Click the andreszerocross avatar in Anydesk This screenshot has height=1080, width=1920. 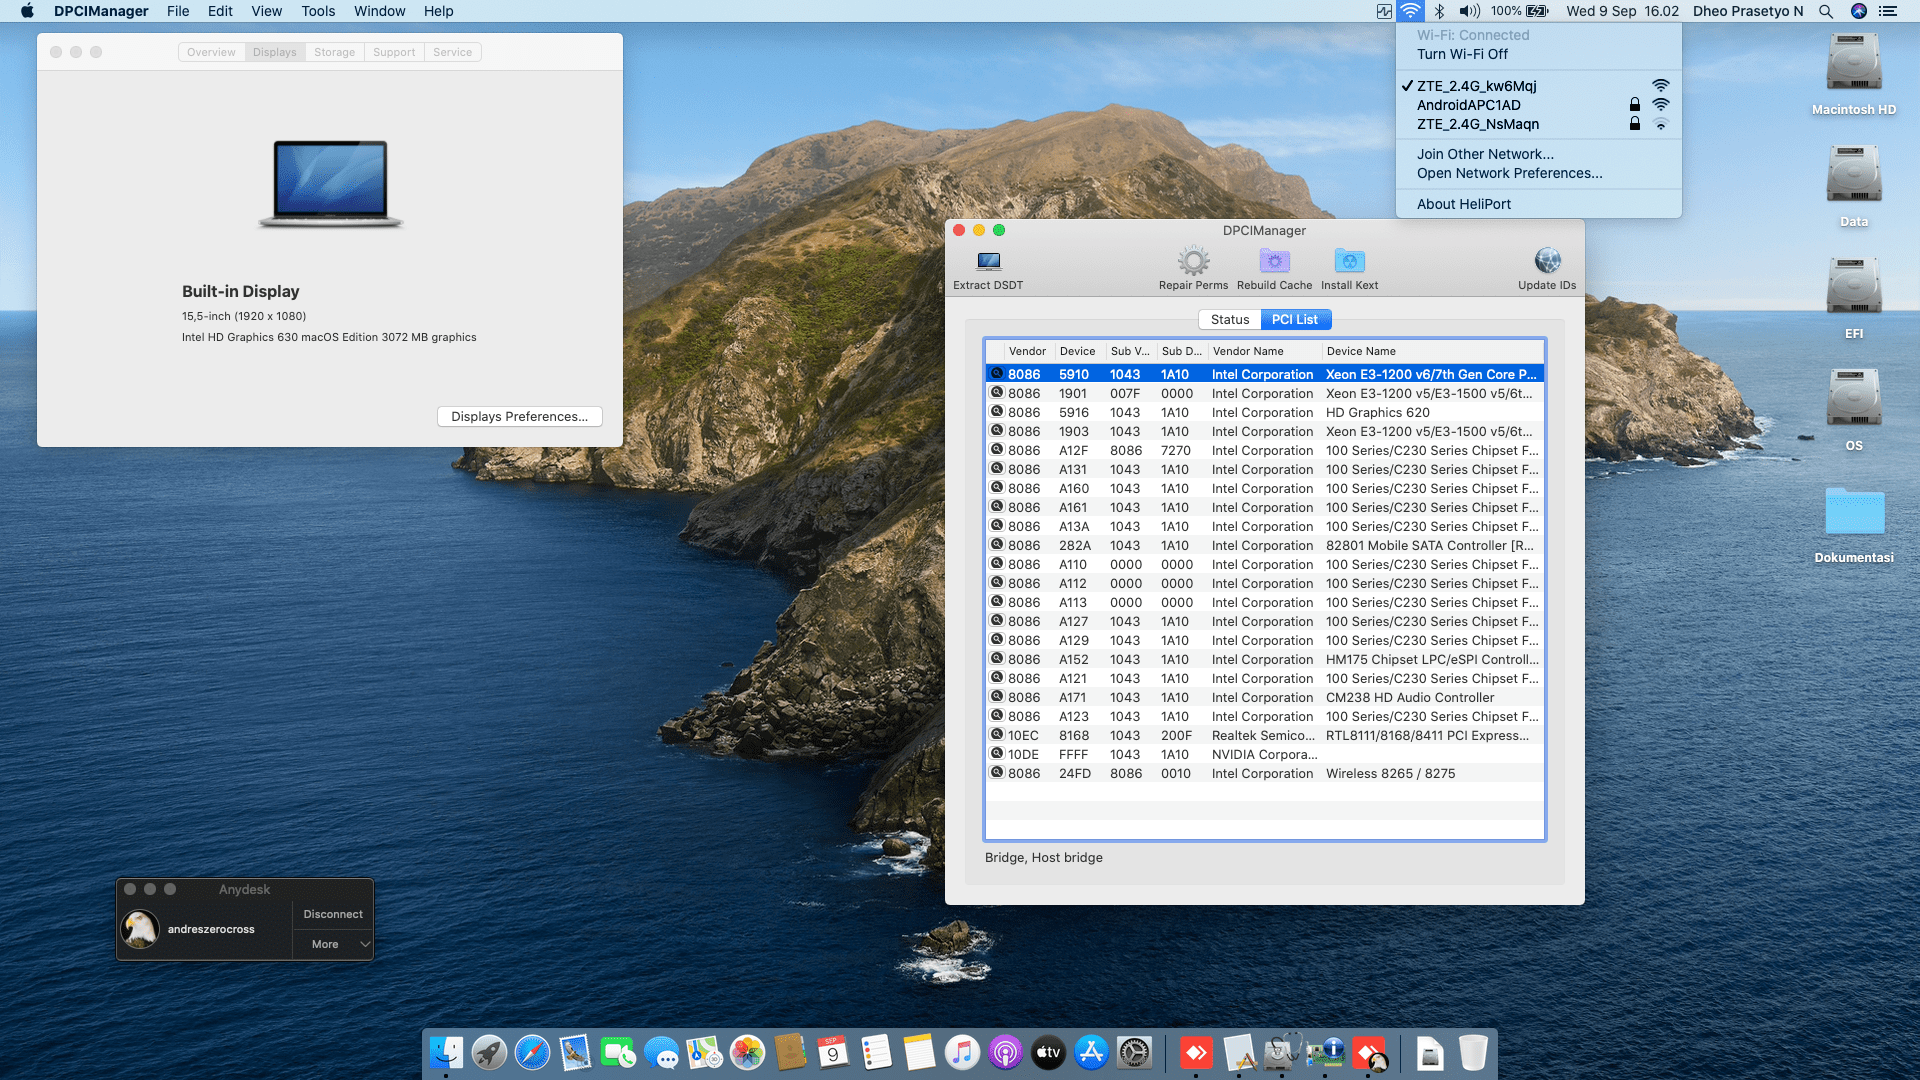tap(140, 929)
